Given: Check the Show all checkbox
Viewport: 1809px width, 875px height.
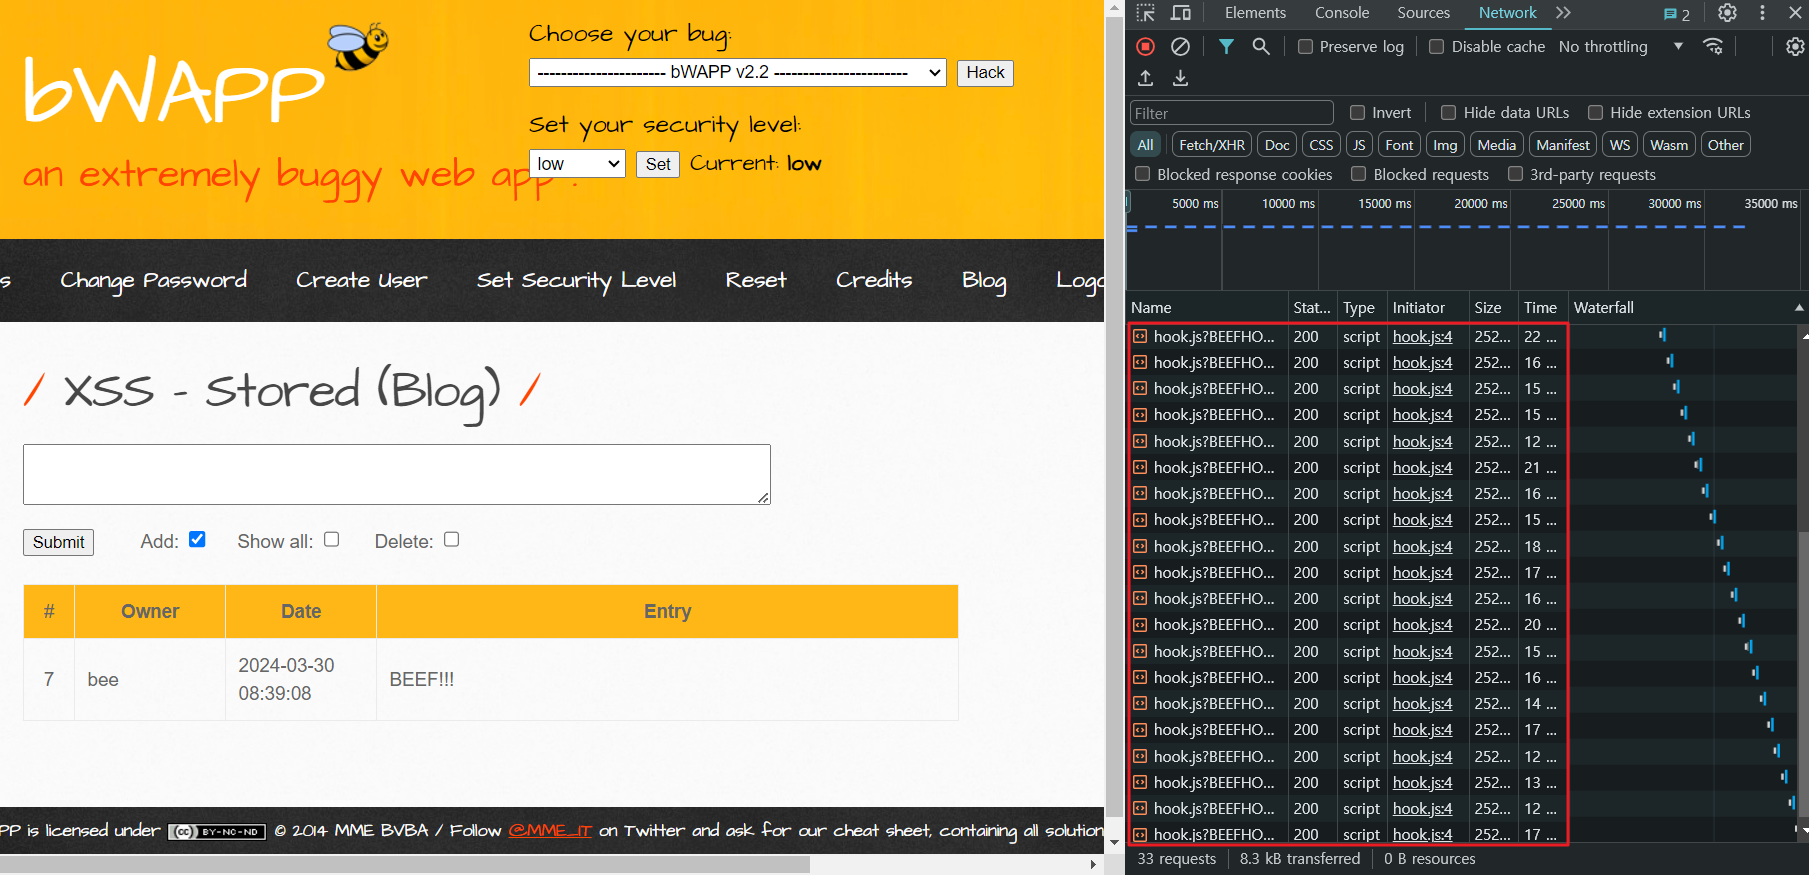Looking at the screenshot, I should [x=332, y=539].
